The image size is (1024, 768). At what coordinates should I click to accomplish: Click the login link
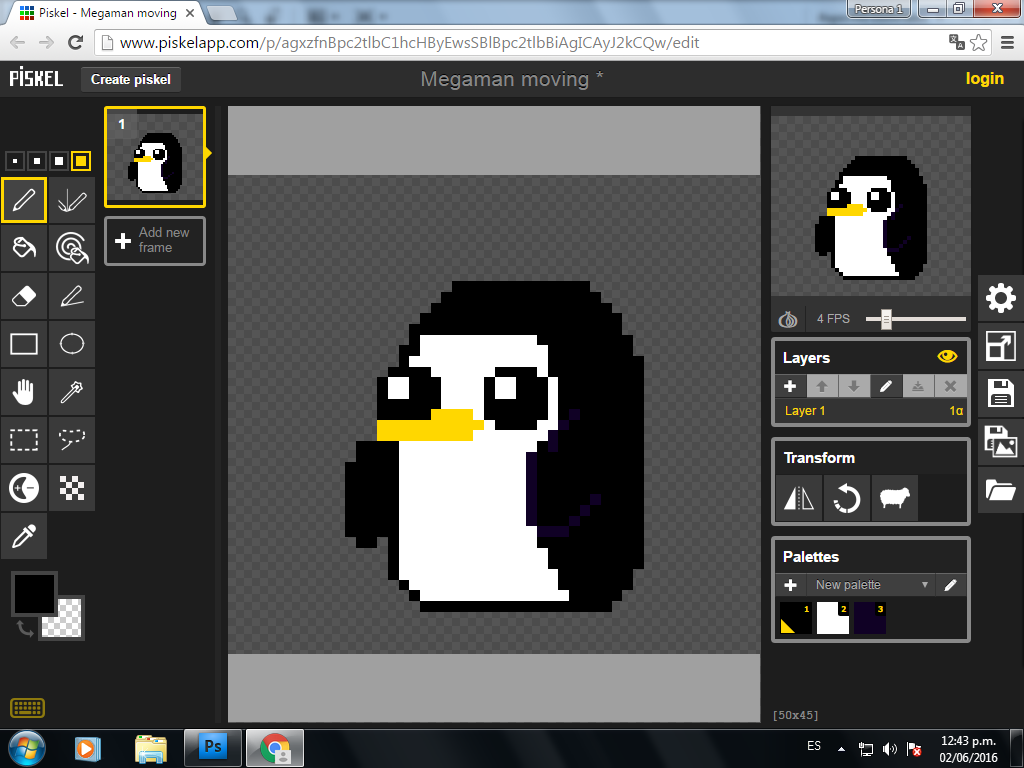coord(984,78)
